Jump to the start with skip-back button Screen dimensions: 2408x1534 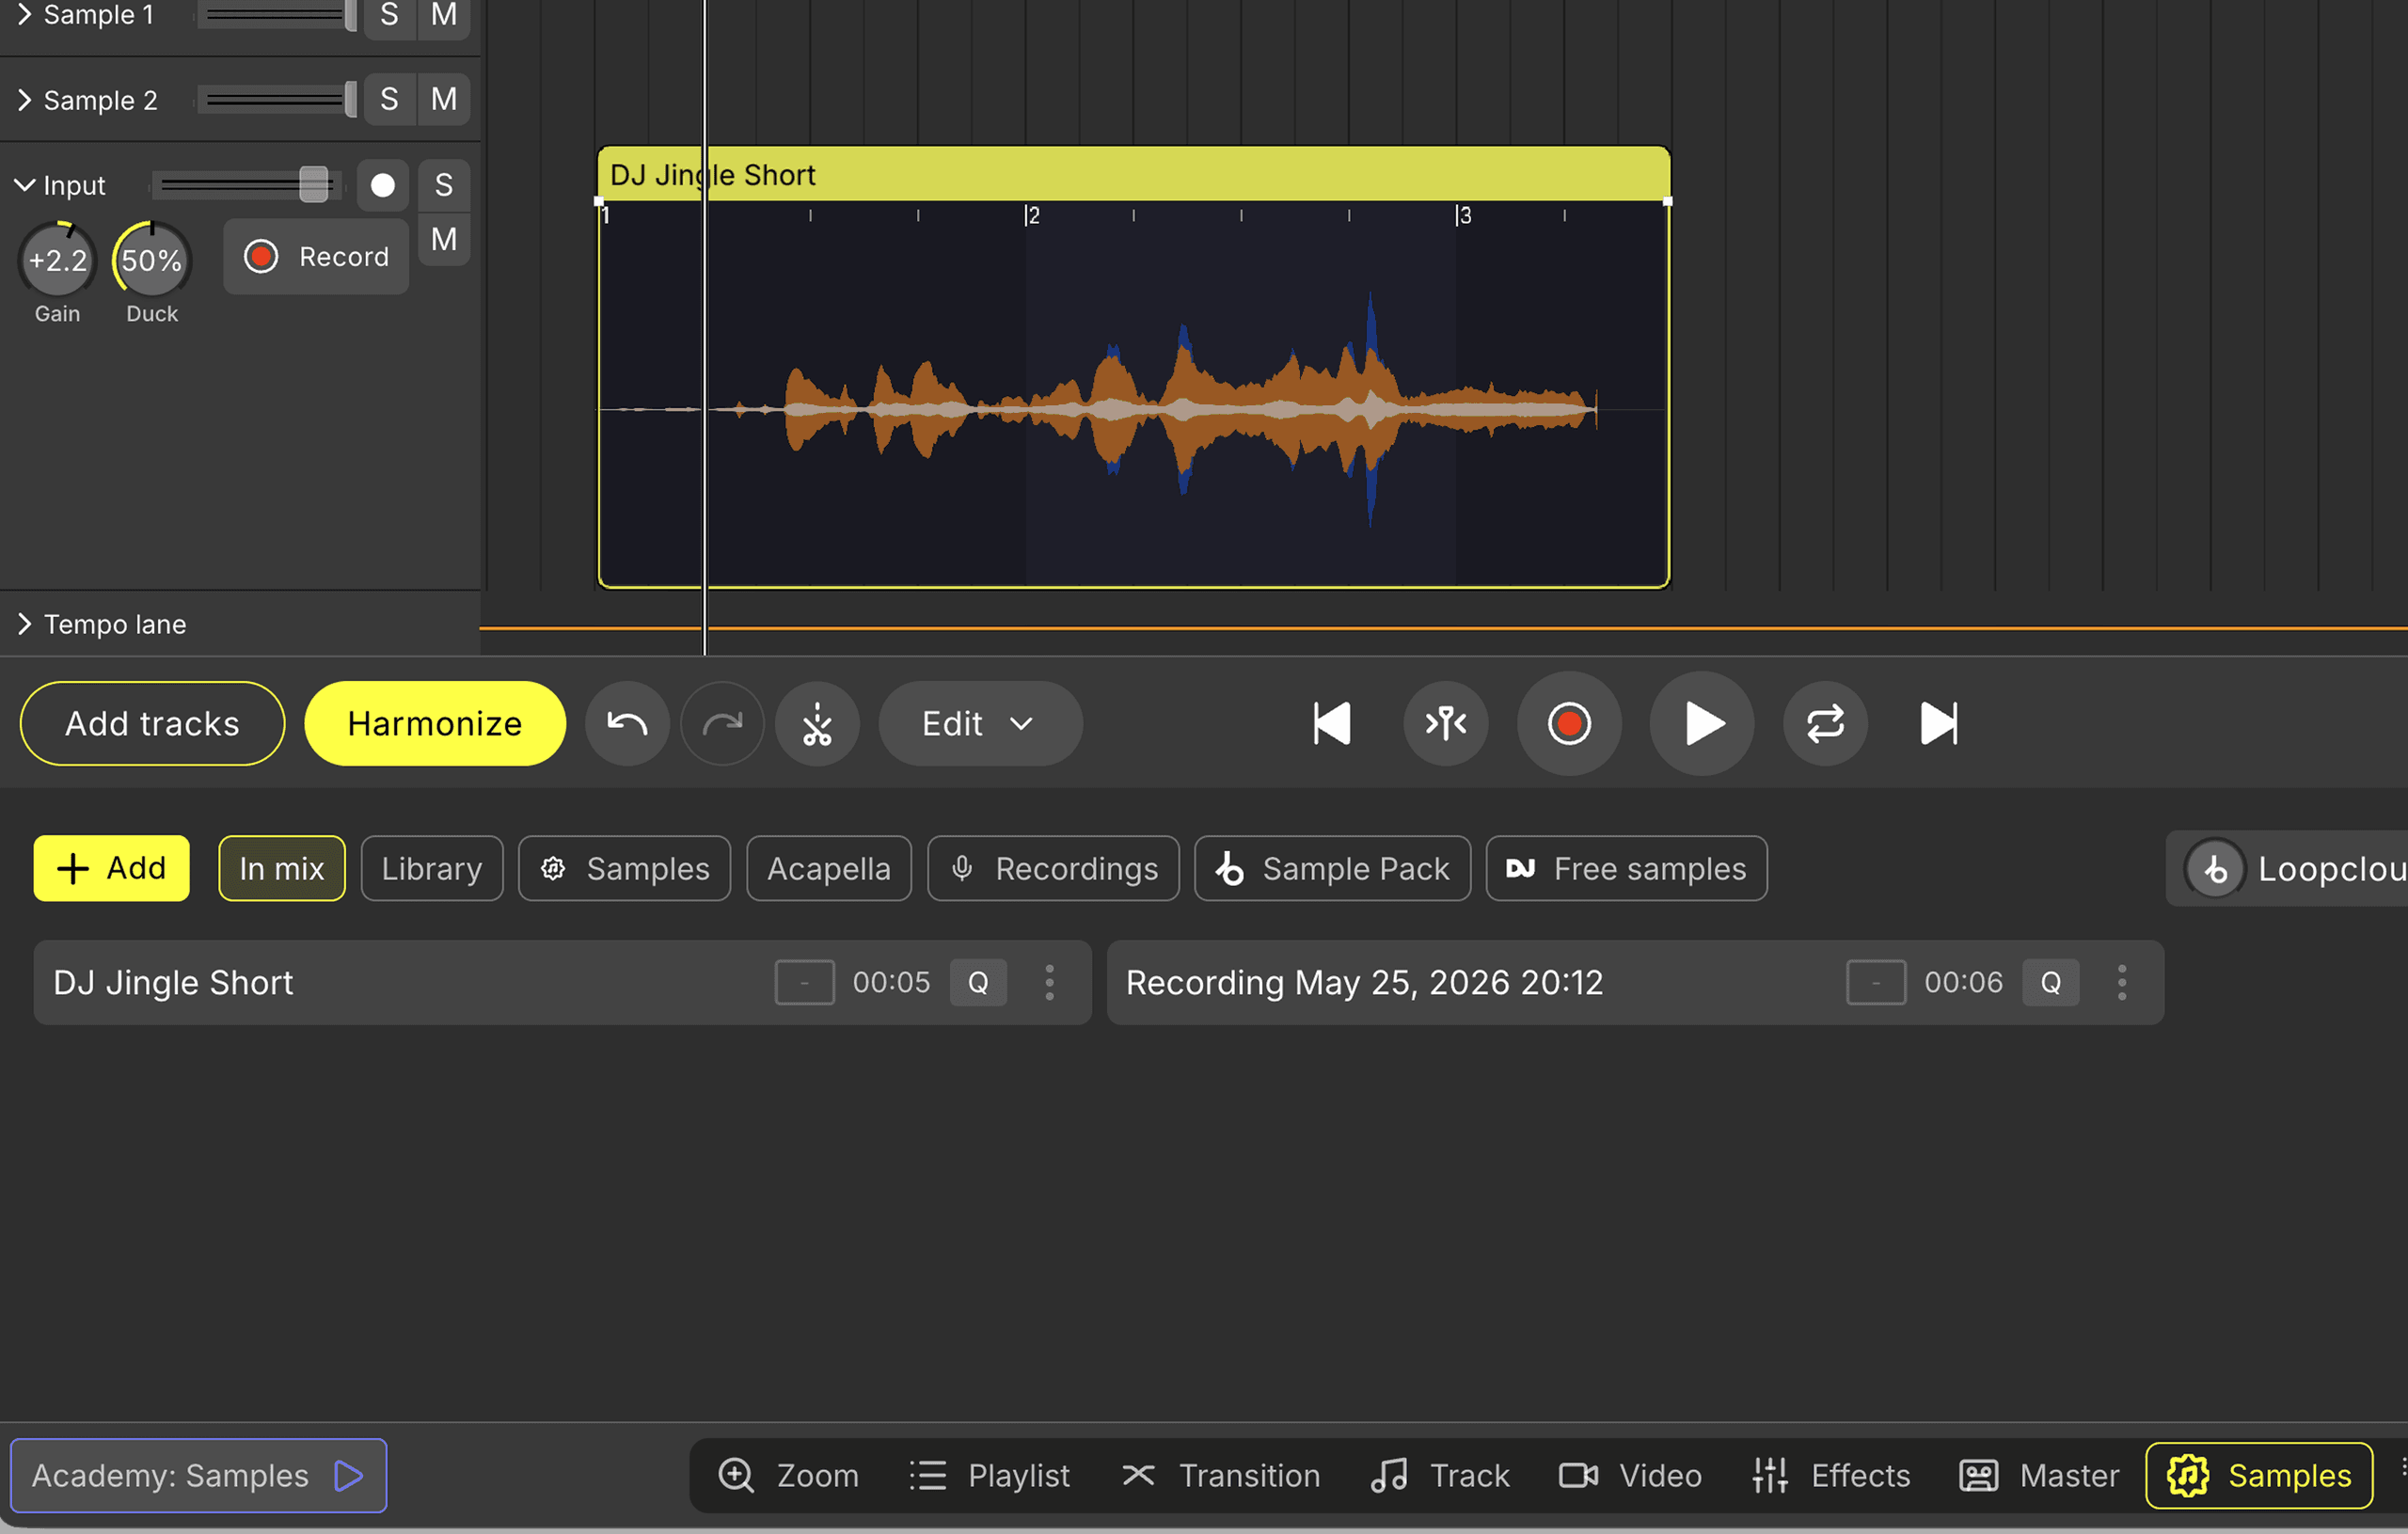tap(1331, 723)
